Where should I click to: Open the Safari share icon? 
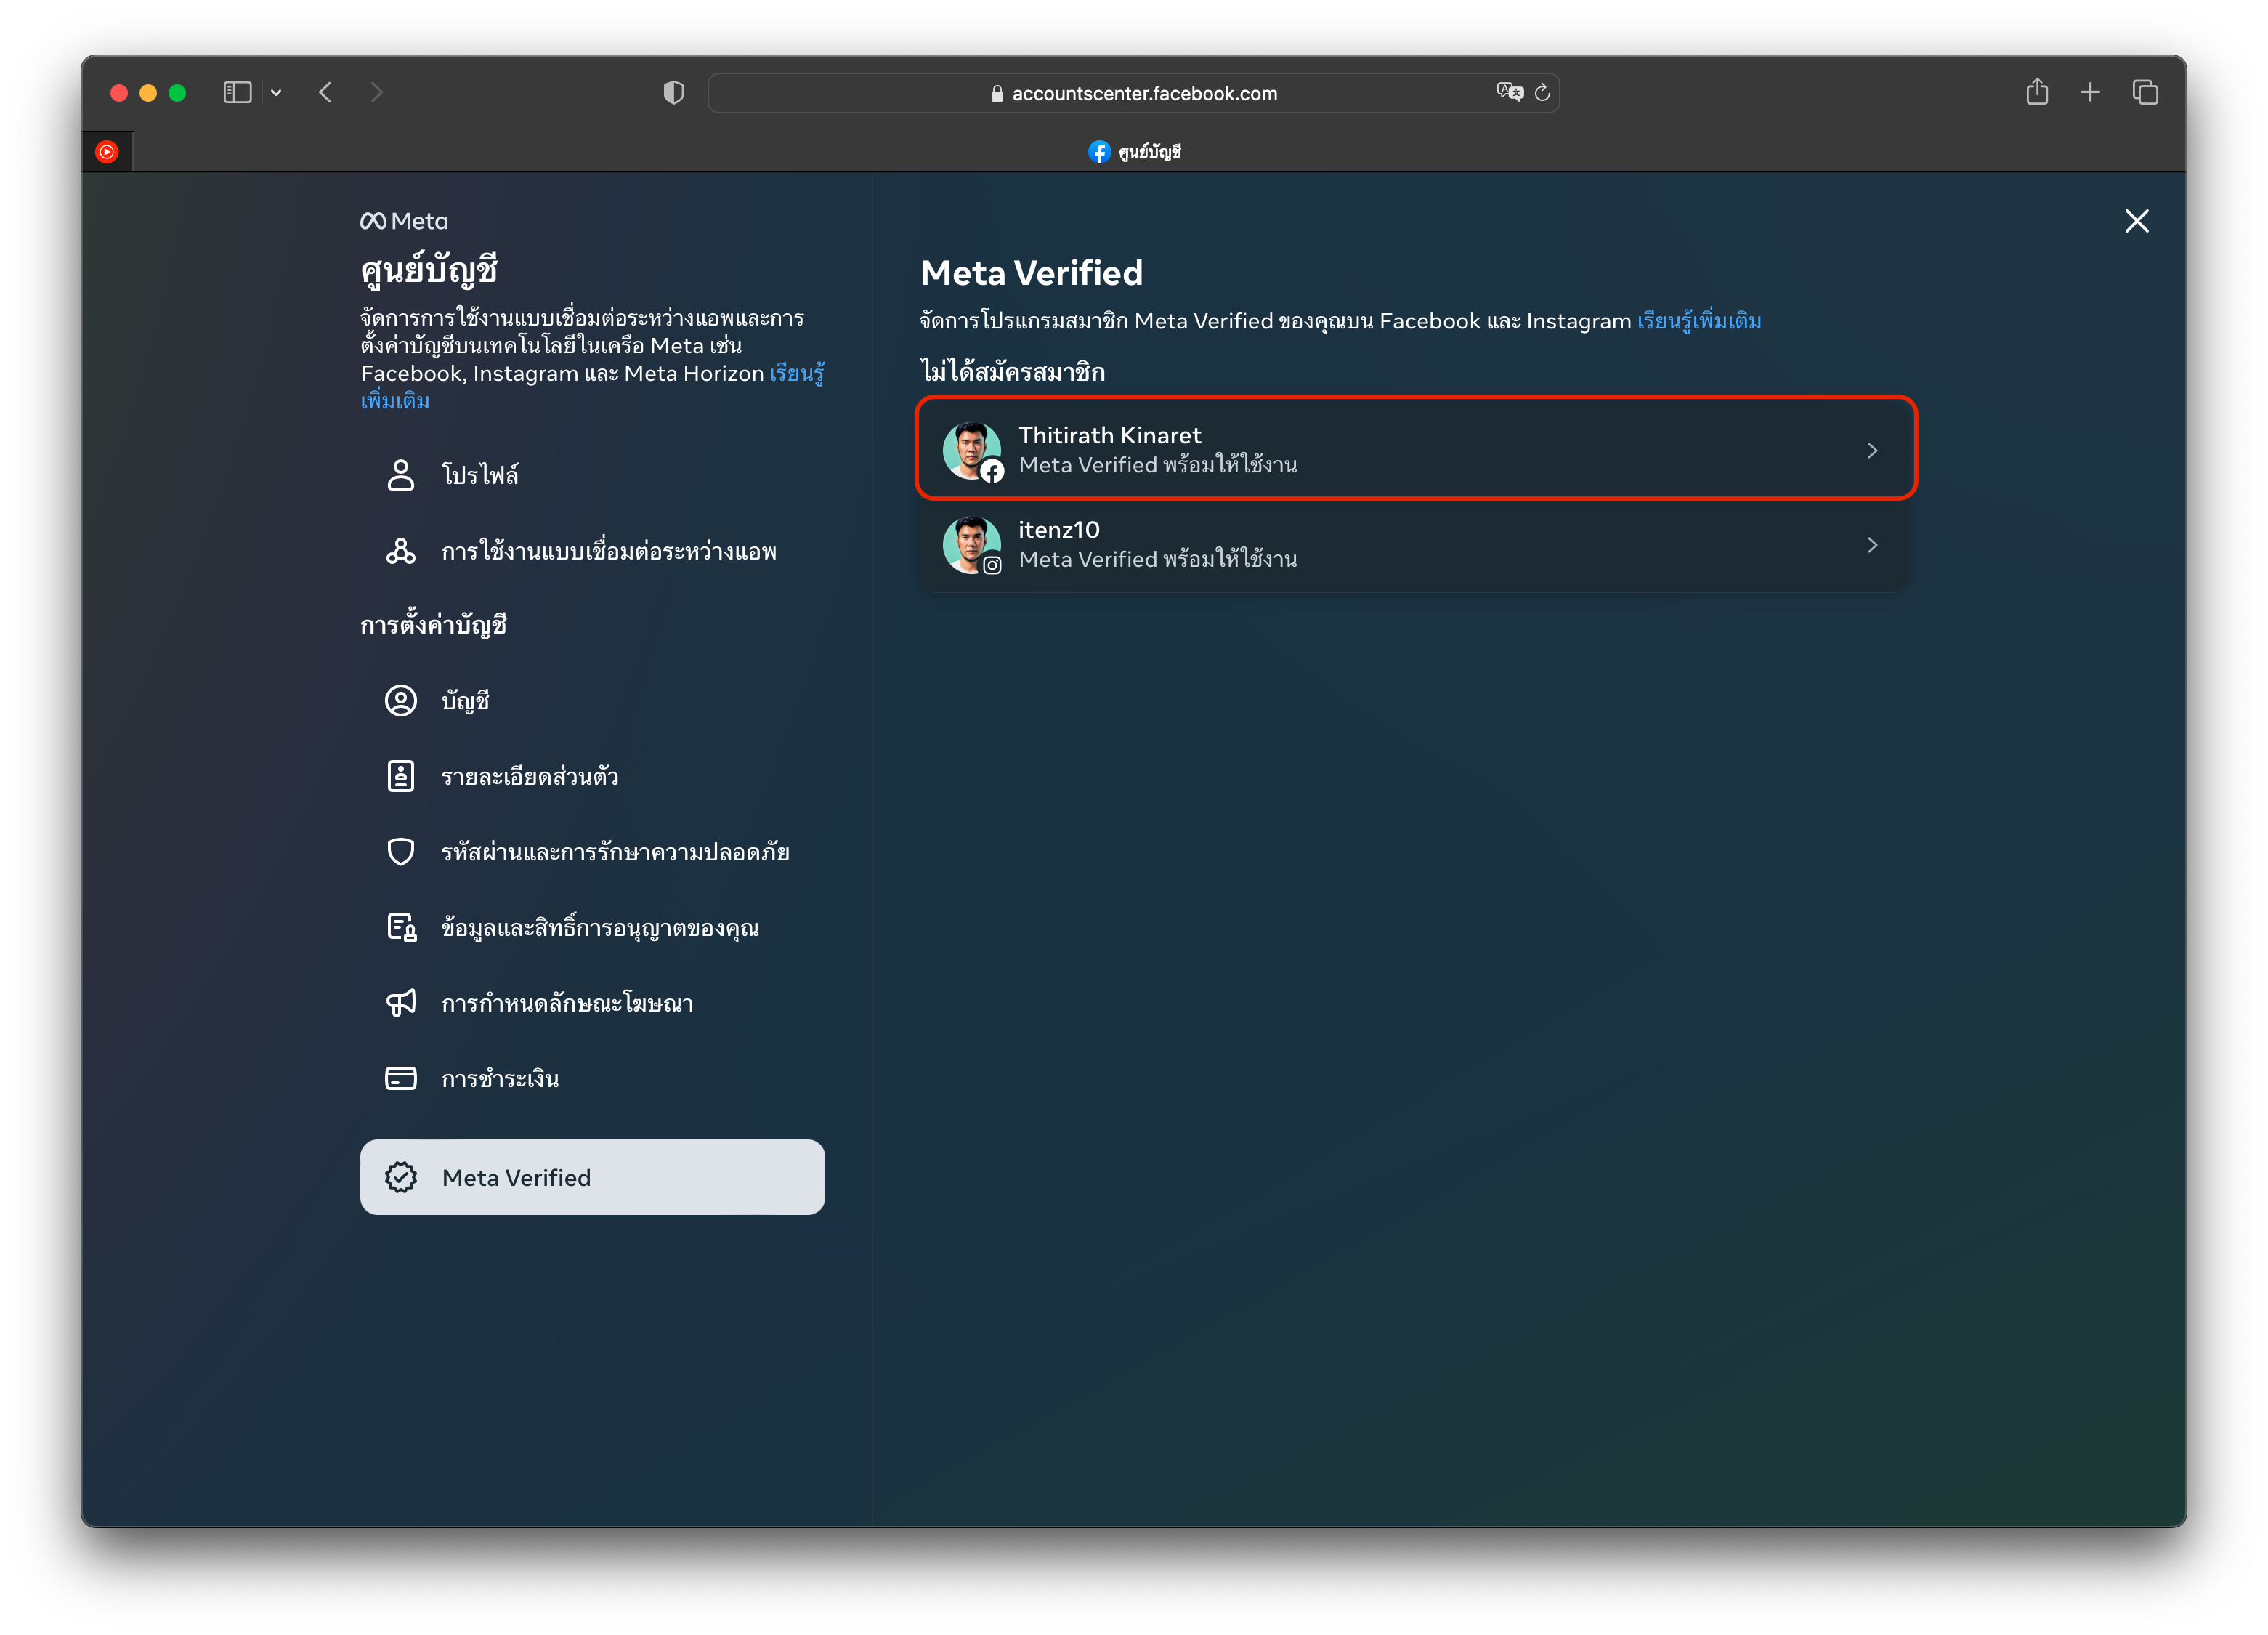2037,93
